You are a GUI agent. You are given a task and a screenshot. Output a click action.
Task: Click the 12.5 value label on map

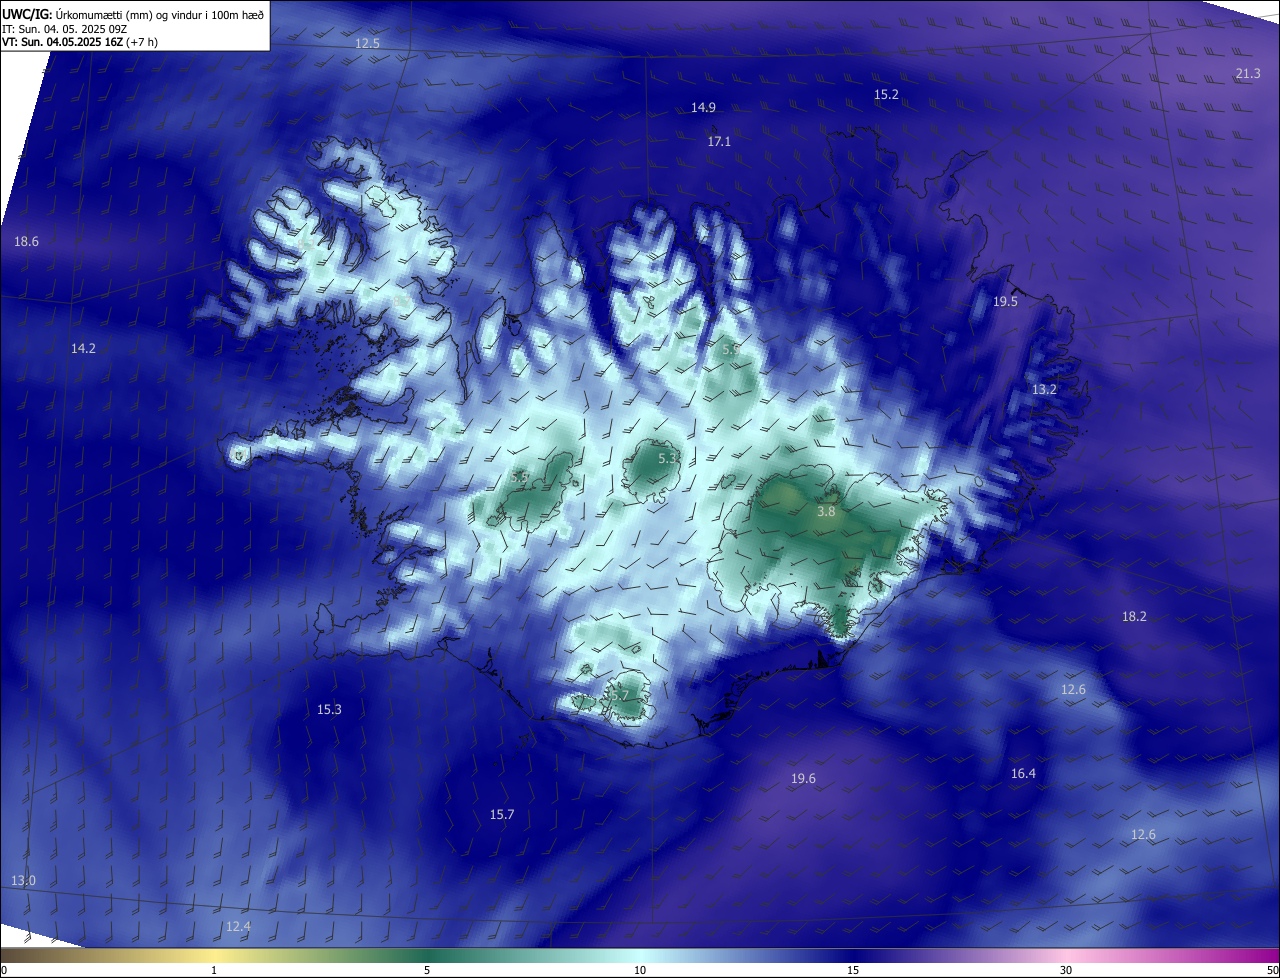coord(368,43)
